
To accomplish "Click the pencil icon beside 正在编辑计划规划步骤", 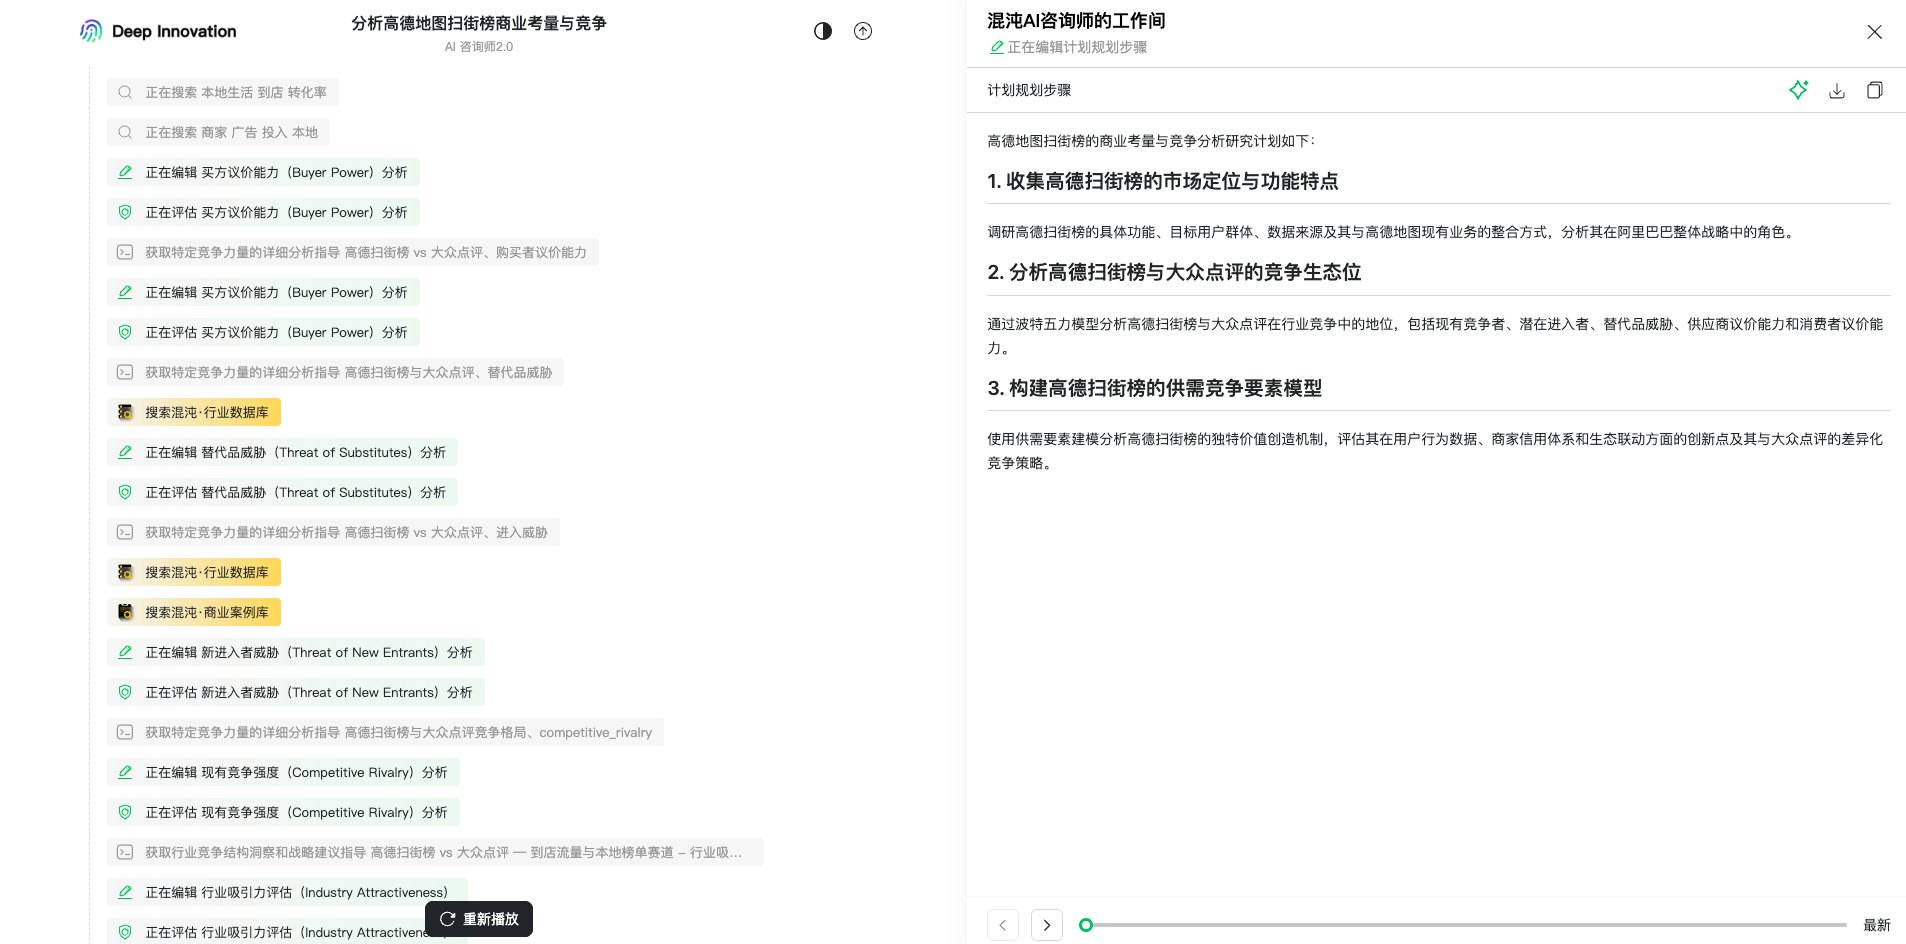I will click(997, 46).
